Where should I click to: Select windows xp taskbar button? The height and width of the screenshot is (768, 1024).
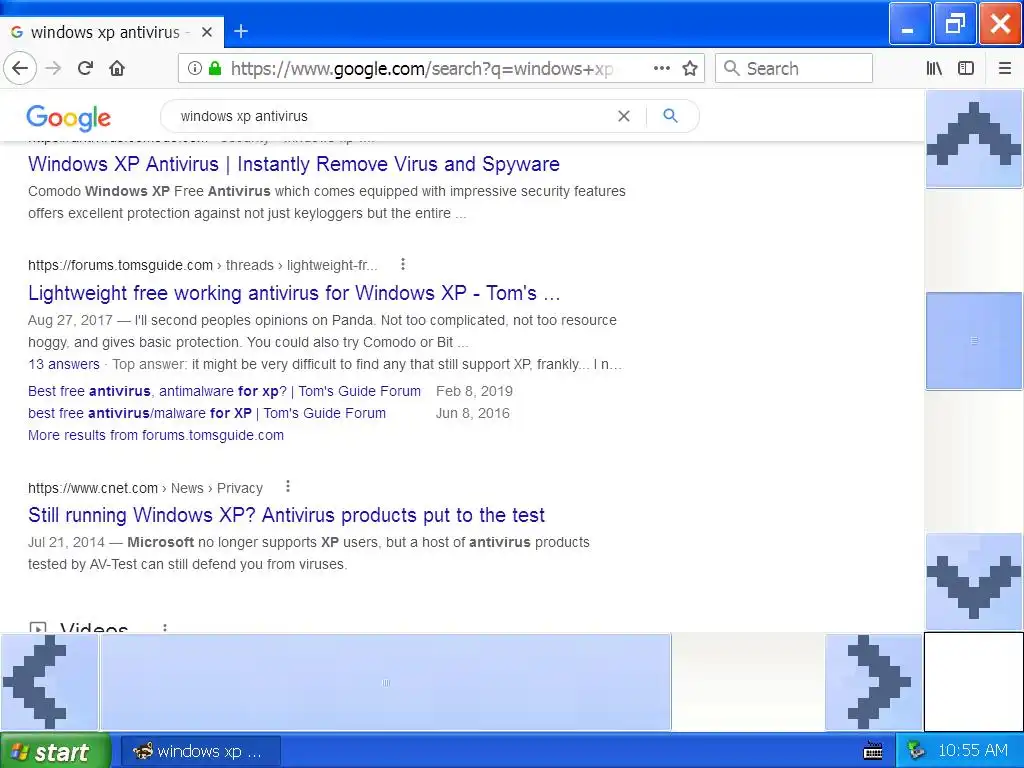(201, 751)
